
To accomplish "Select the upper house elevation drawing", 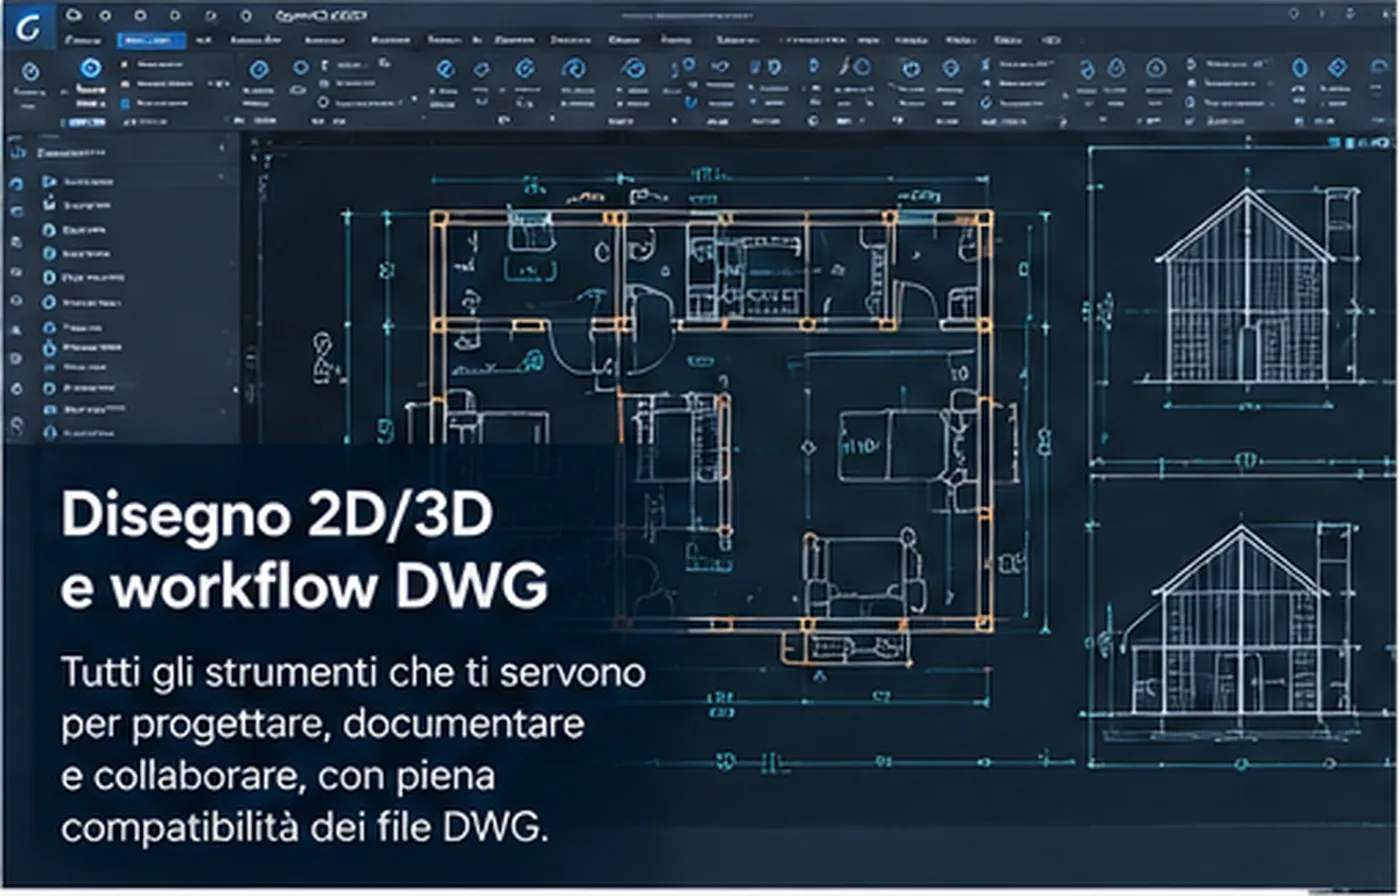I will click(1247, 285).
